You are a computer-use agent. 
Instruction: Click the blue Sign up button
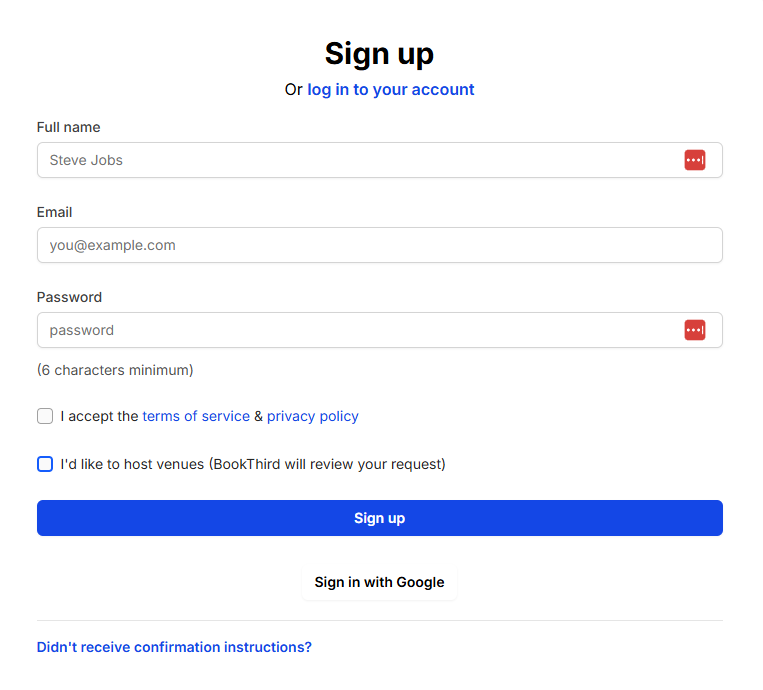click(380, 518)
